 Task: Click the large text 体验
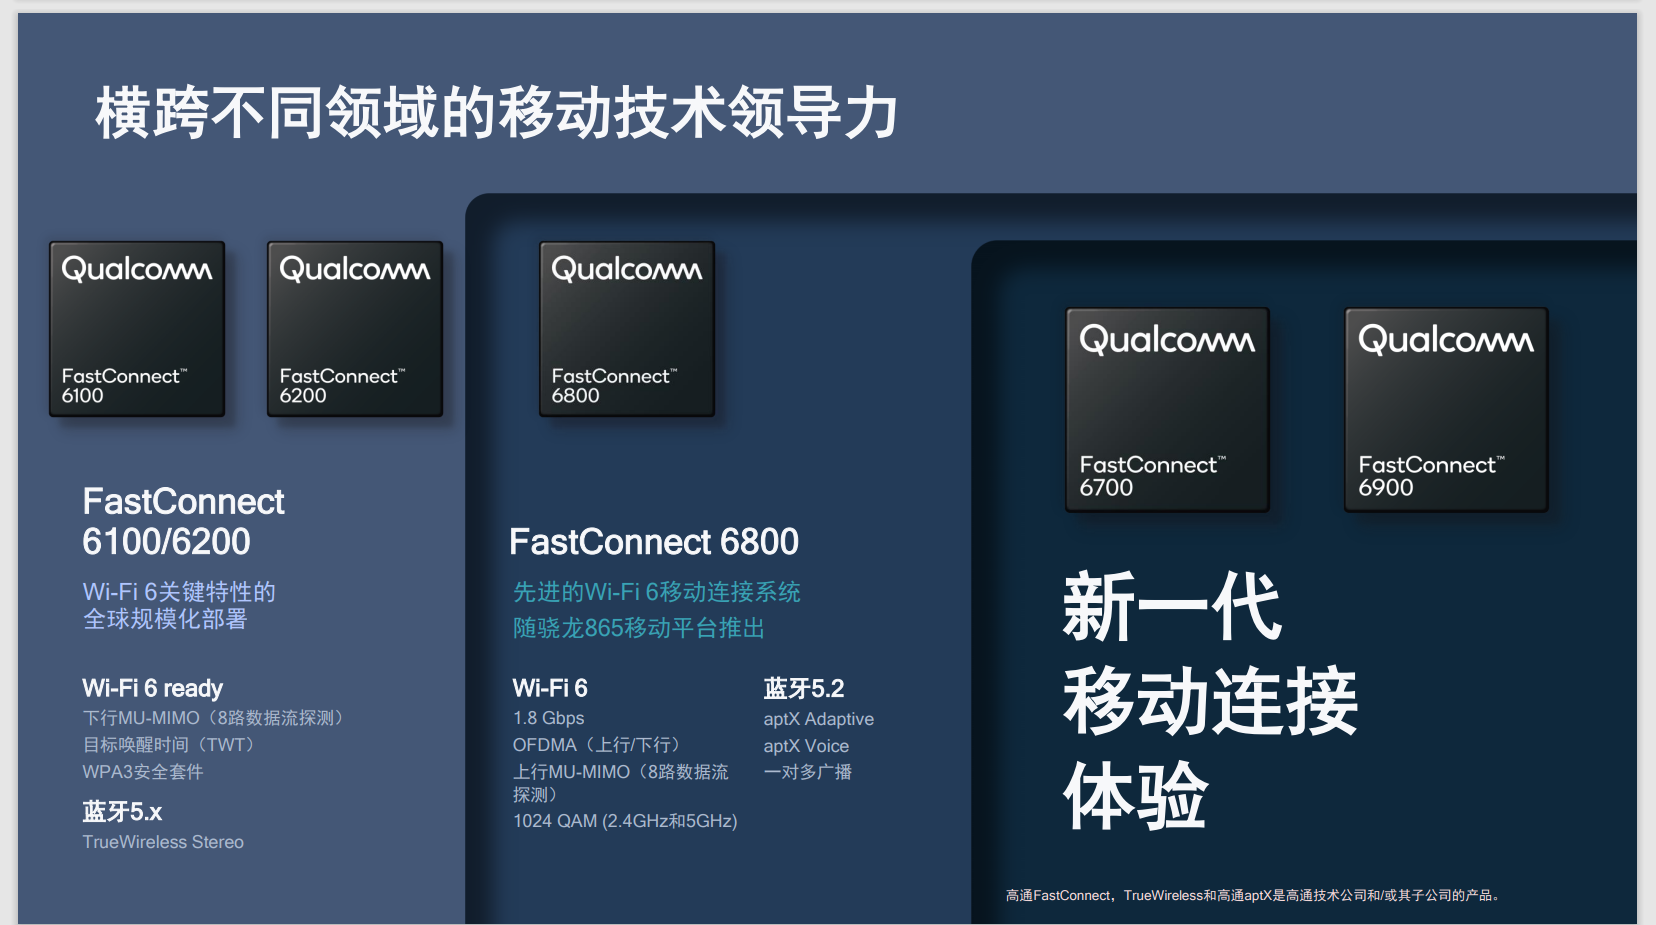[x=1136, y=797]
